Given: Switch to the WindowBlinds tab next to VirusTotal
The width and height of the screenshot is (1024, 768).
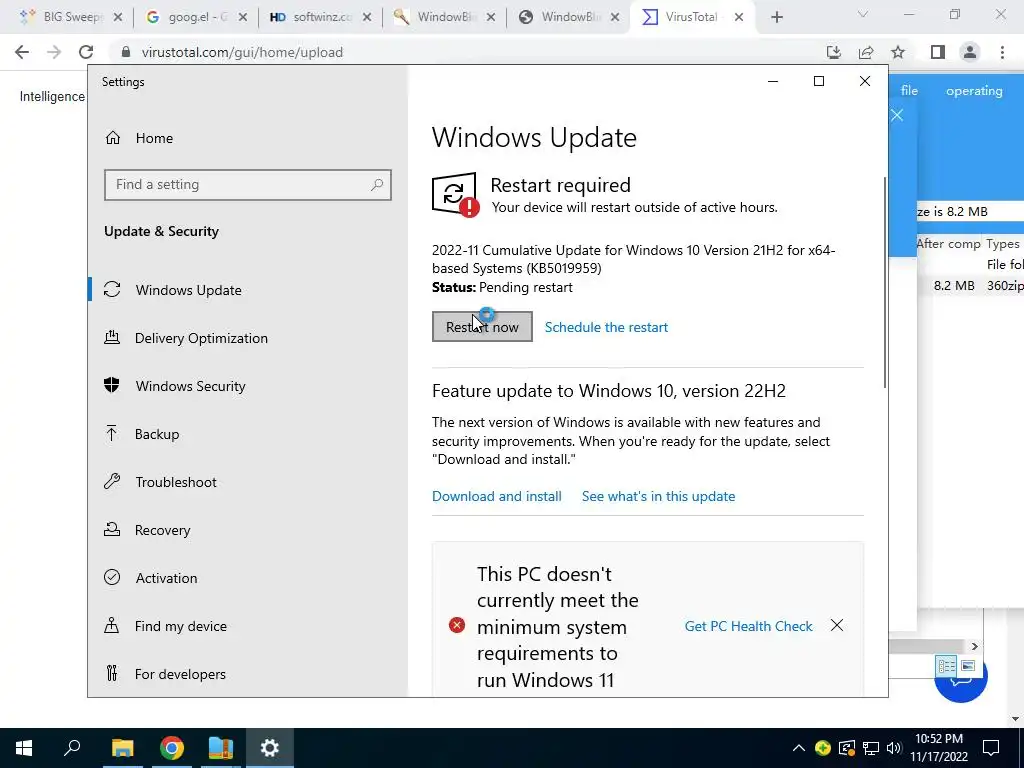Looking at the screenshot, I should coord(568,17).
